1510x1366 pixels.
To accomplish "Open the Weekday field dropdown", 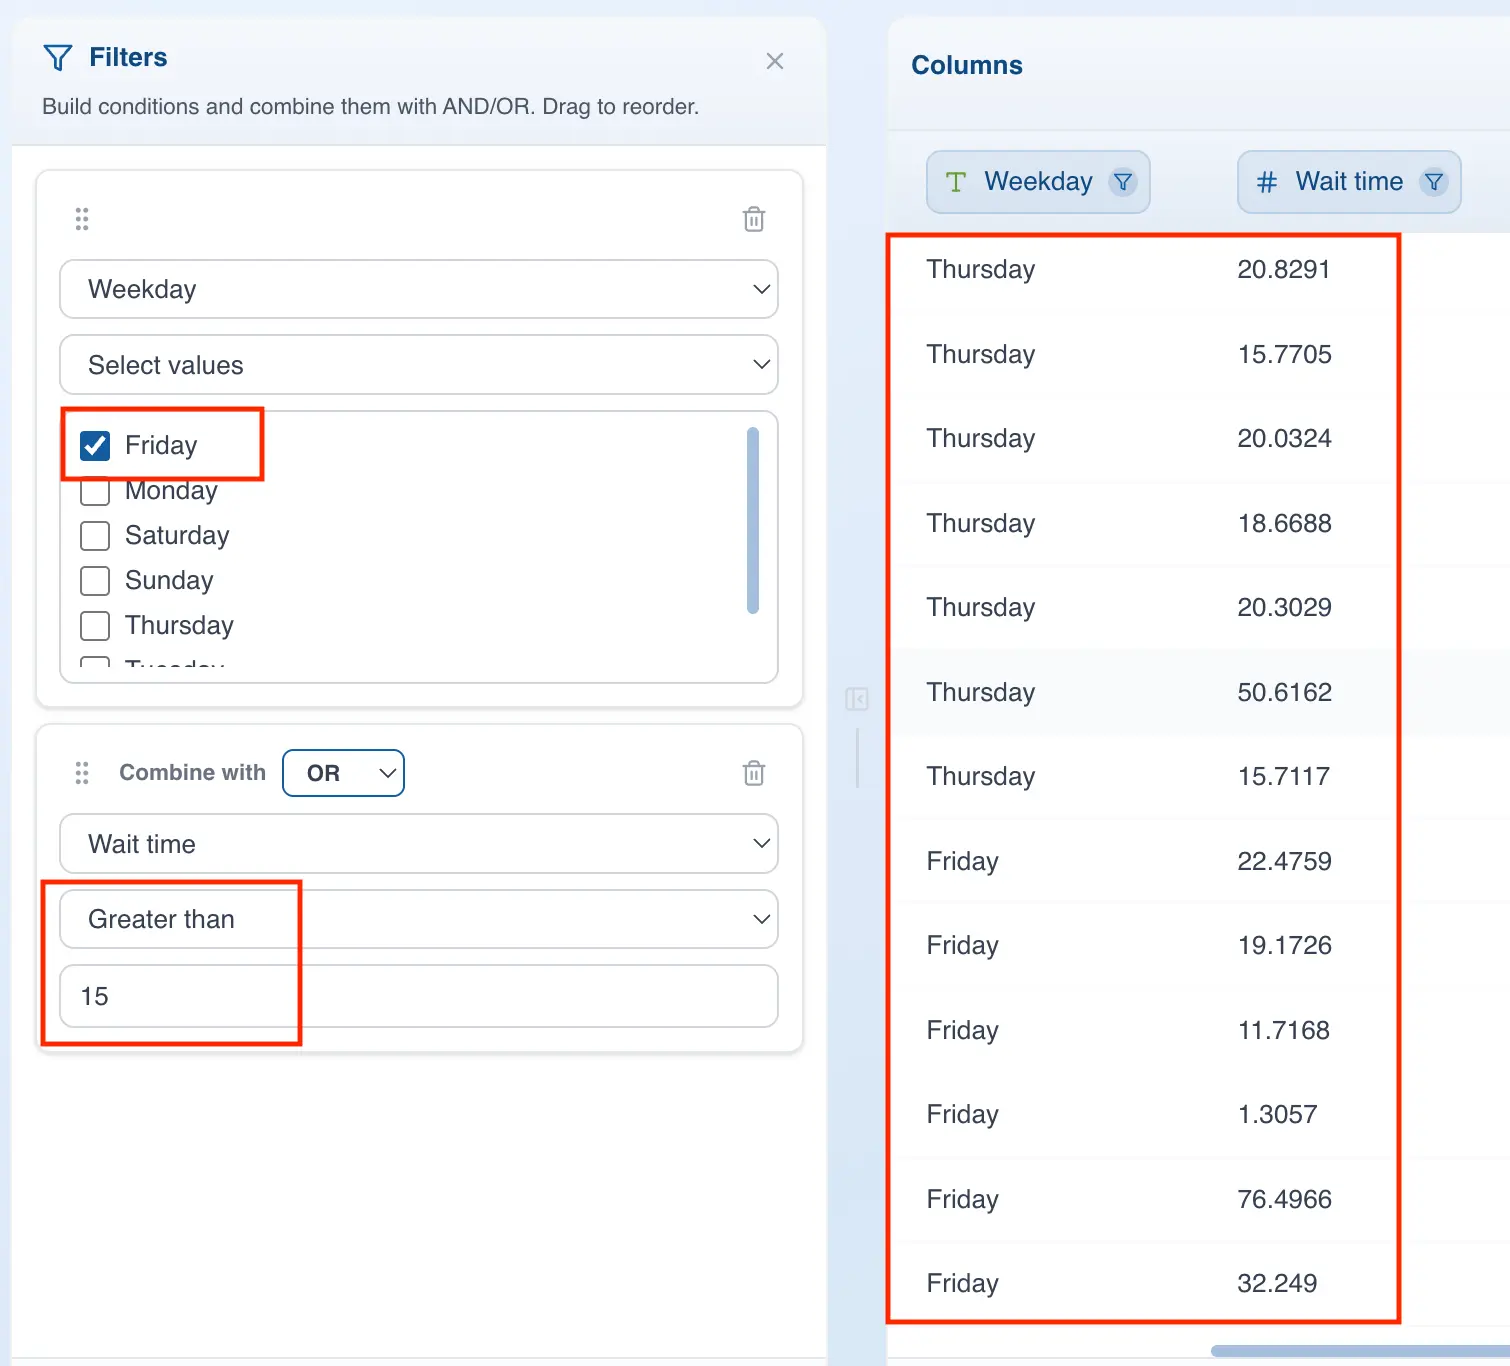I will pos(419,290).
